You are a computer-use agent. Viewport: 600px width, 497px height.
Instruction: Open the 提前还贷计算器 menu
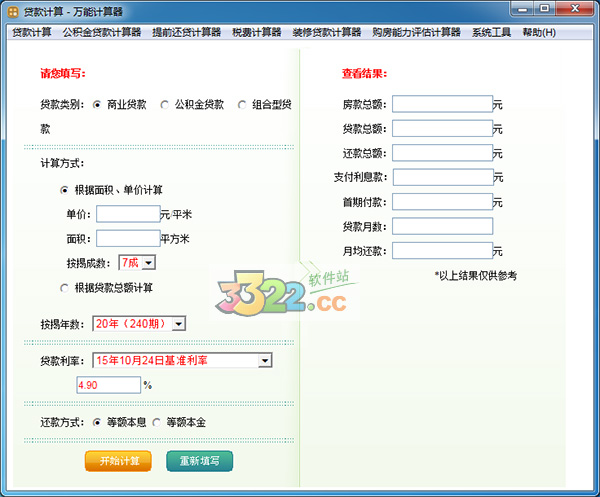[186, 33]
